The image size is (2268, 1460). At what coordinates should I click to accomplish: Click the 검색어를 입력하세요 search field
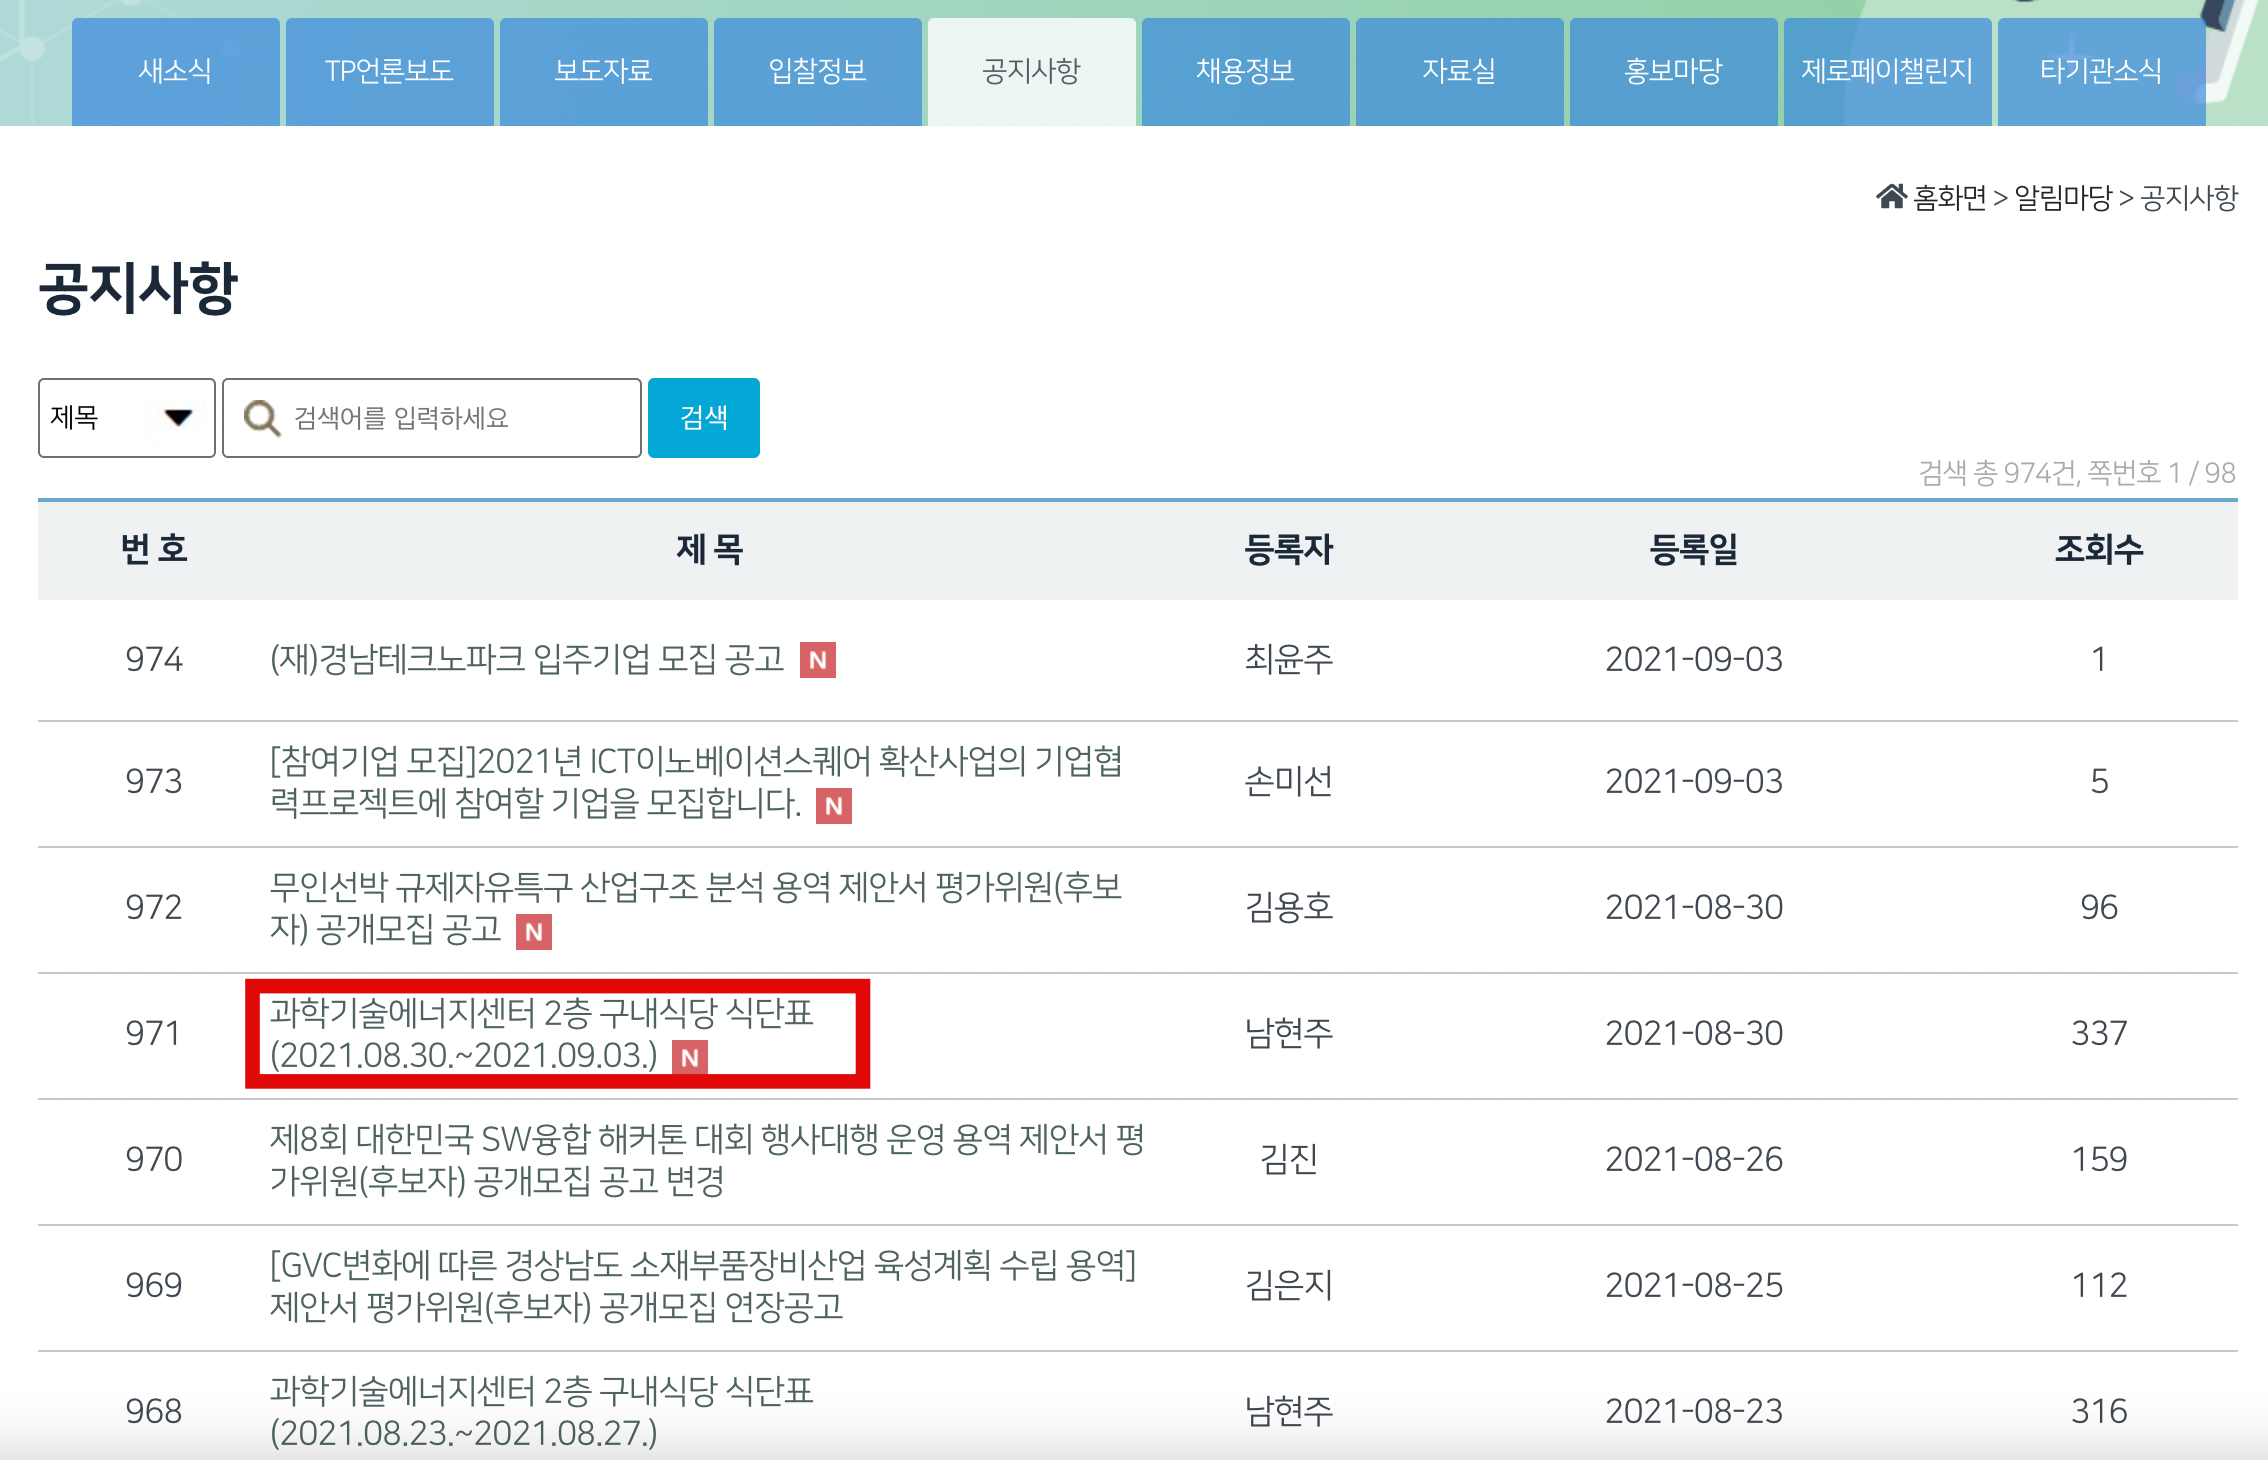[450, 418]
